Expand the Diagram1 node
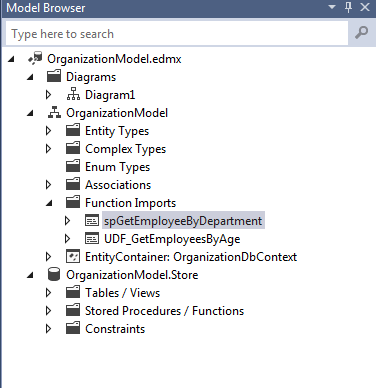This screenshot has width=376, height=388. coord(49,95)
